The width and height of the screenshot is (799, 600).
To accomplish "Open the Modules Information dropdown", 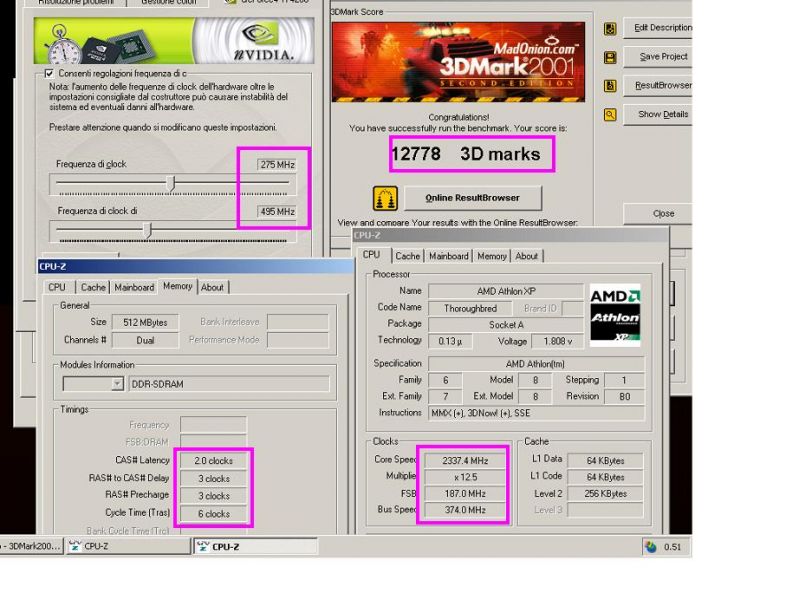I will point(117,384).
